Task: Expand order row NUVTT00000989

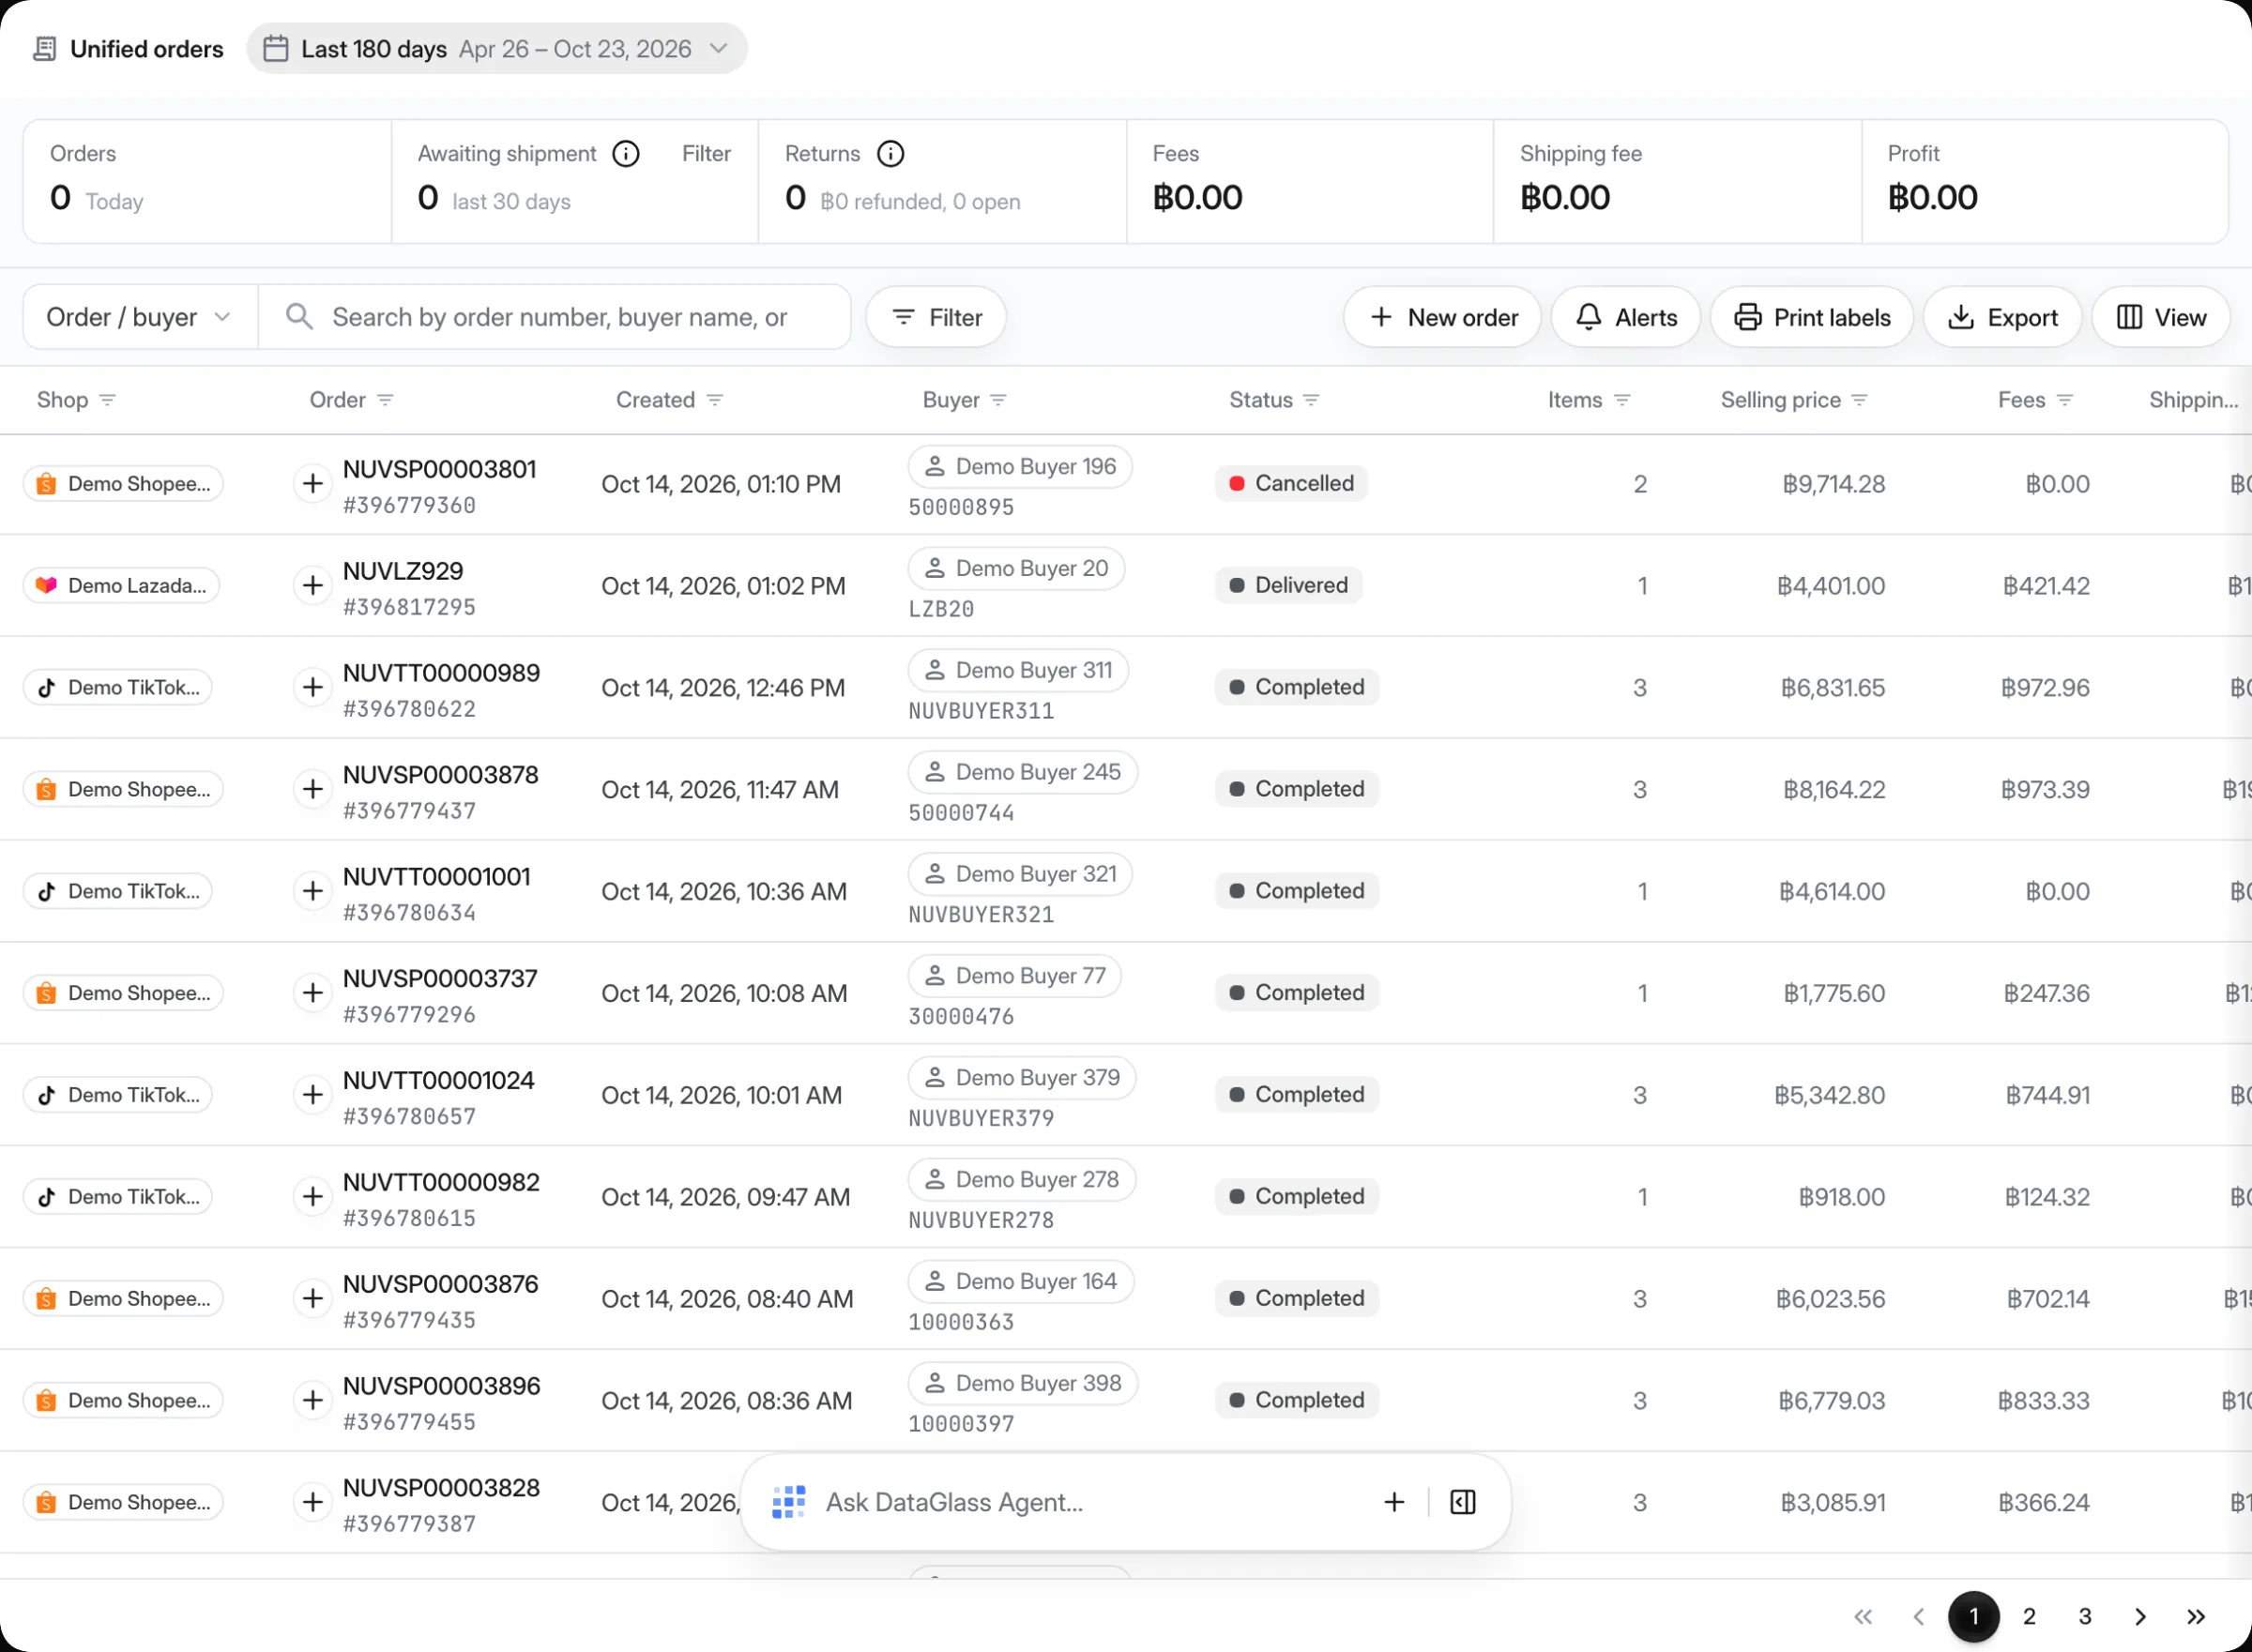Action: [313, 688]
